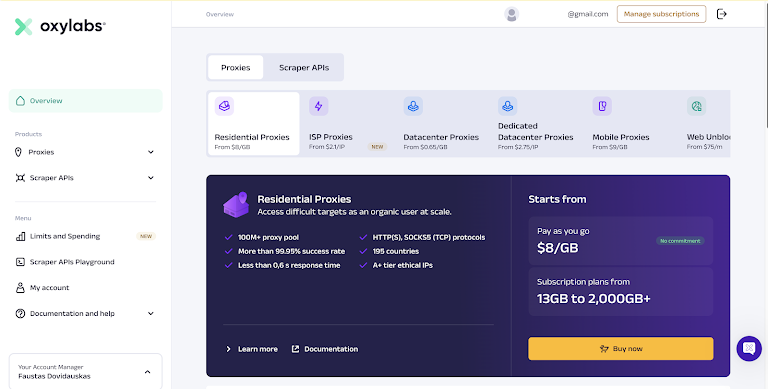The width and height of the screenshot is (768, 389).
Task: Click the Learn more link
Action: [x=258, y=349]
